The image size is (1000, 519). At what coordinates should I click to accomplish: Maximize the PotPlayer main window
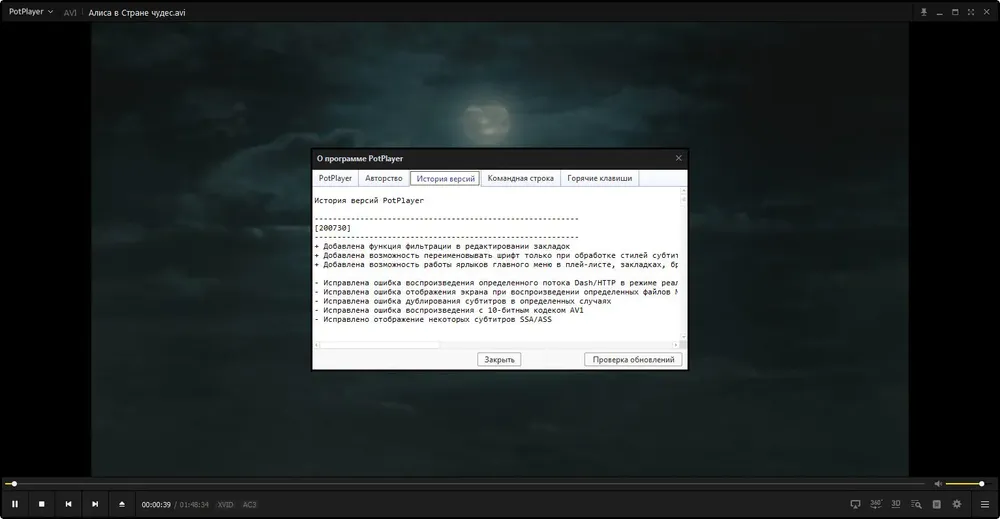(x=955, y=12)
